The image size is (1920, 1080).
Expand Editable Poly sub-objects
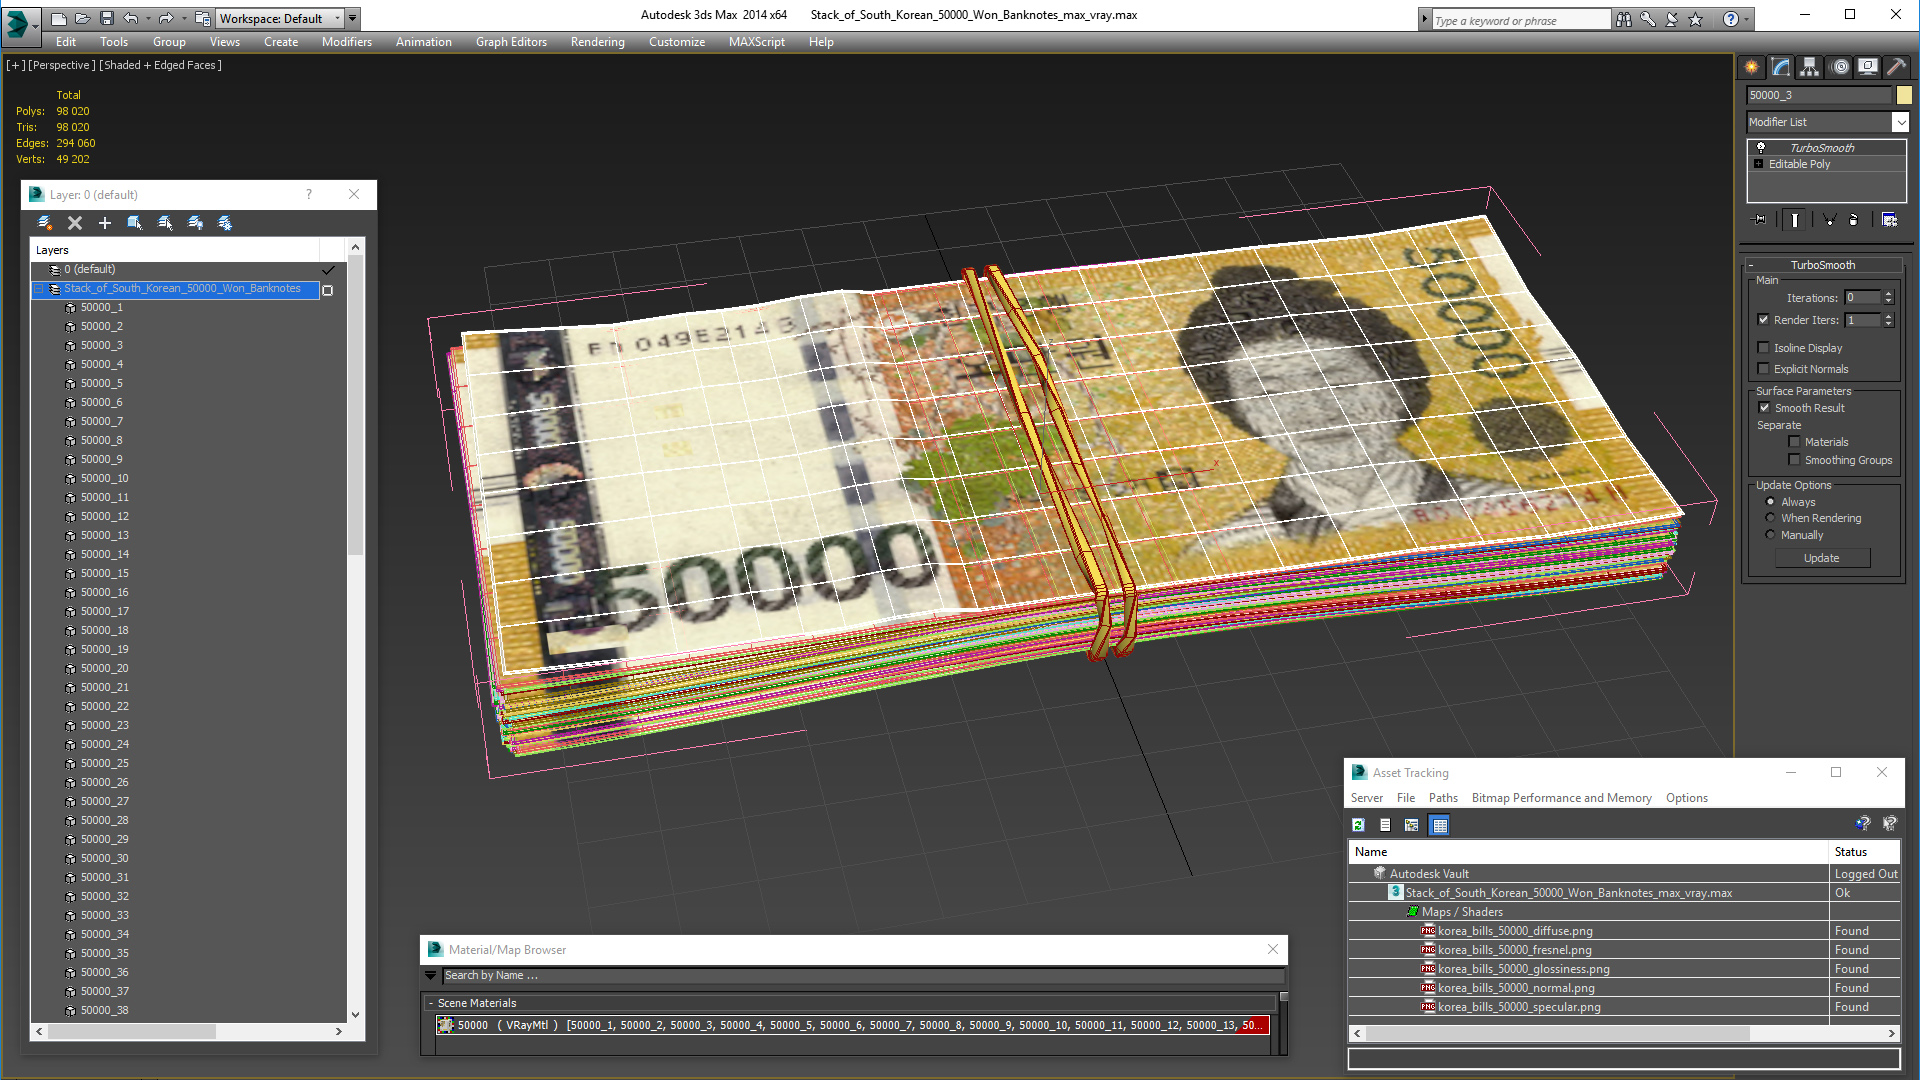pyautogui.click(x=1758, y=164)
